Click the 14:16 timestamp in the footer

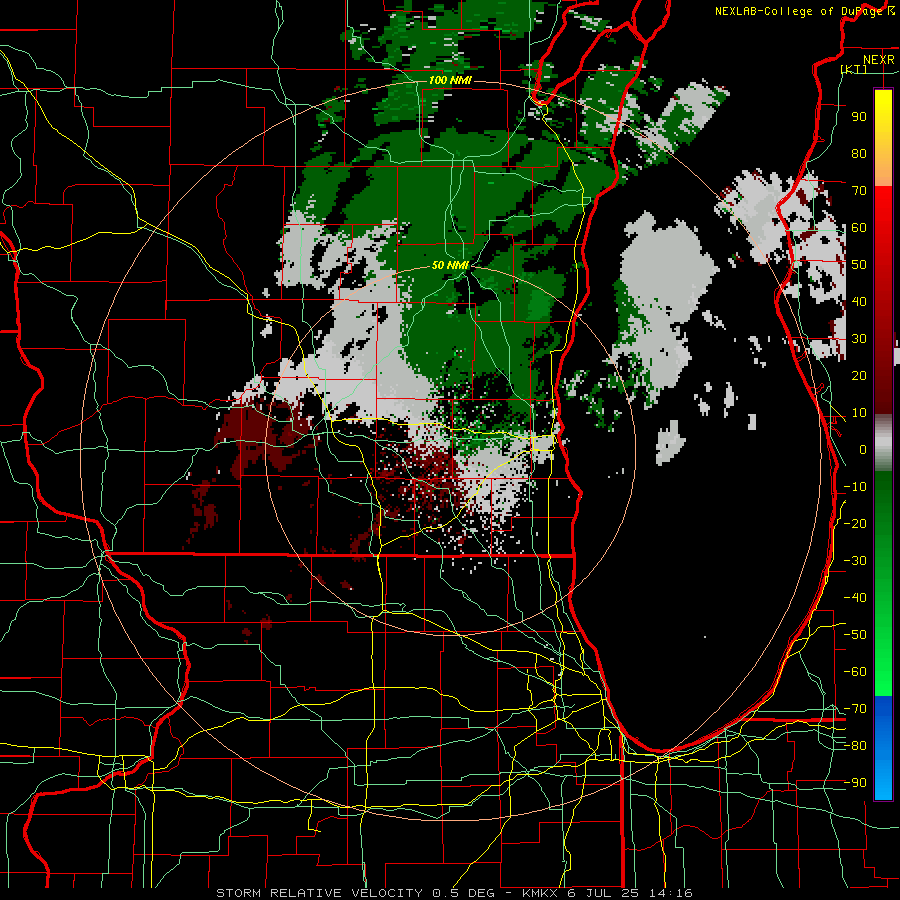point(670,893)
